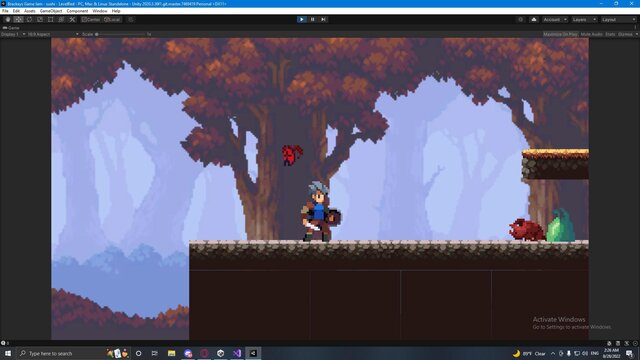
Task: Open the Edit menu
Action: coord(16,11)
